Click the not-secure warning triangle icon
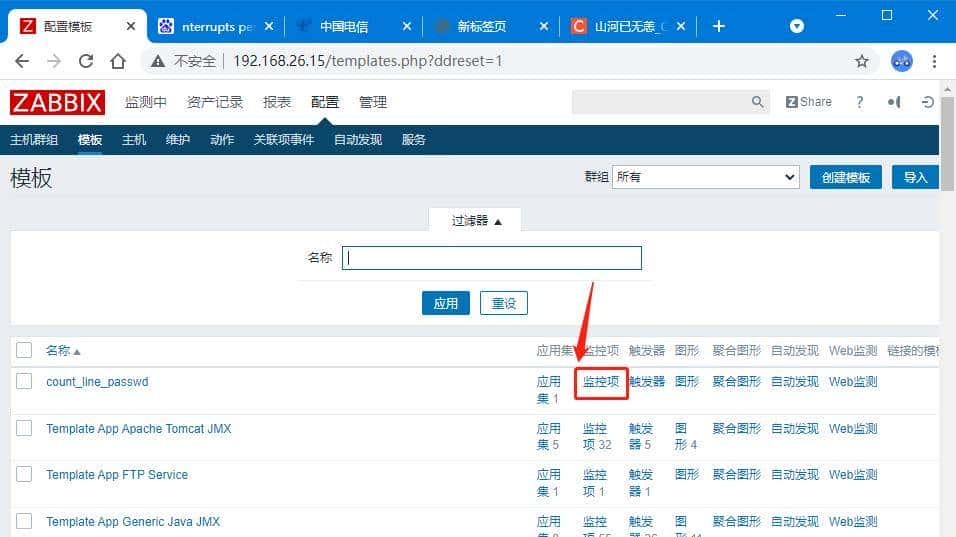This screenshot has height=537, width=956. (158, 61)
